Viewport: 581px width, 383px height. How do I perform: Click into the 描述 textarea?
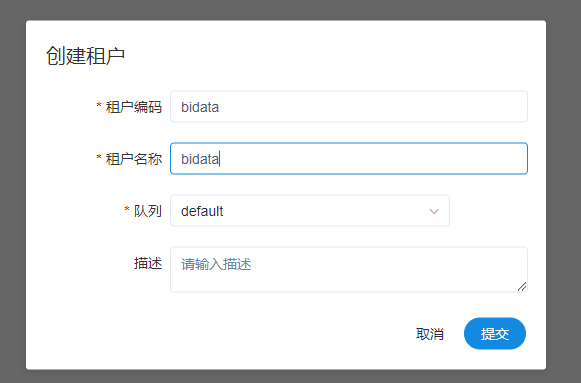pyautogui.click(x=349, y=269)
